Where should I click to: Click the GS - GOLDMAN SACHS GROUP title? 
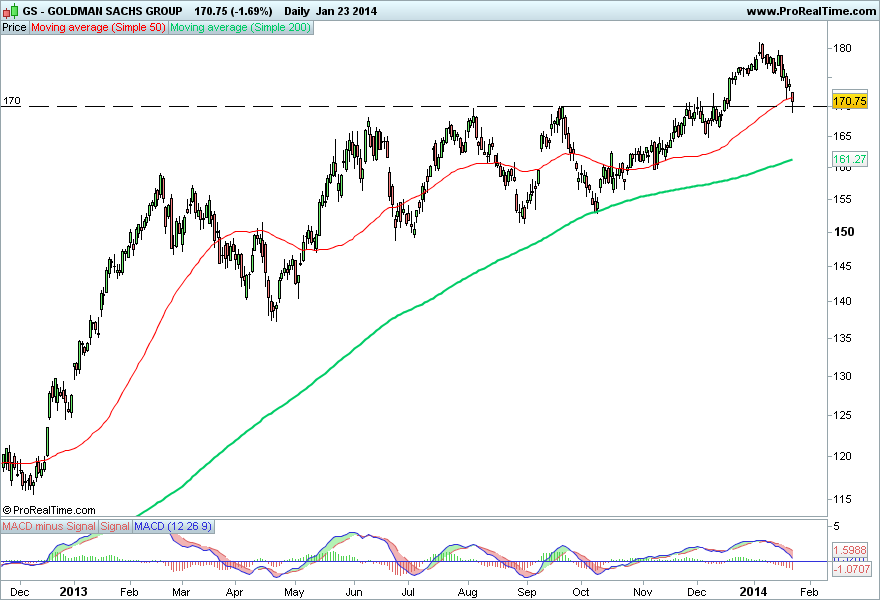coord(102,11)
